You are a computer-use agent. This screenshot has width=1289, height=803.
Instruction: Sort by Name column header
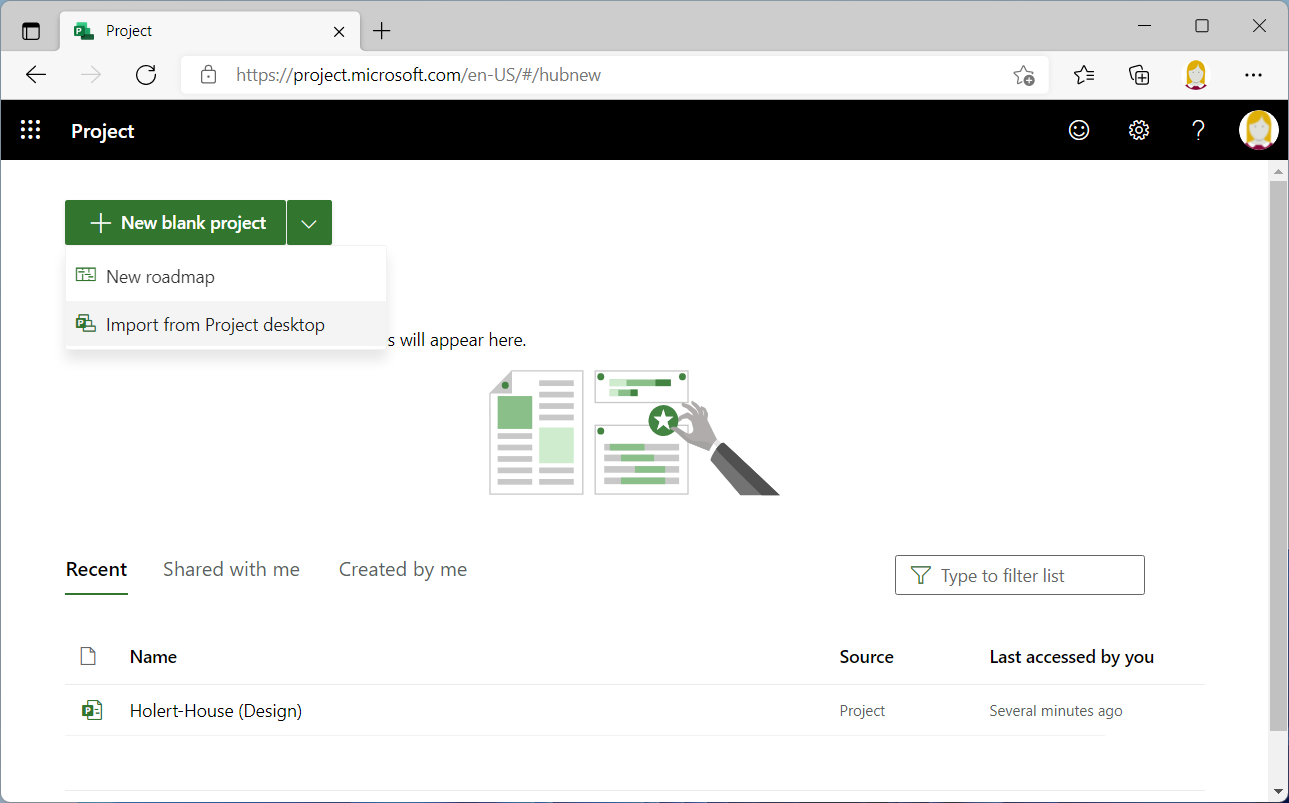click(153, 657)
